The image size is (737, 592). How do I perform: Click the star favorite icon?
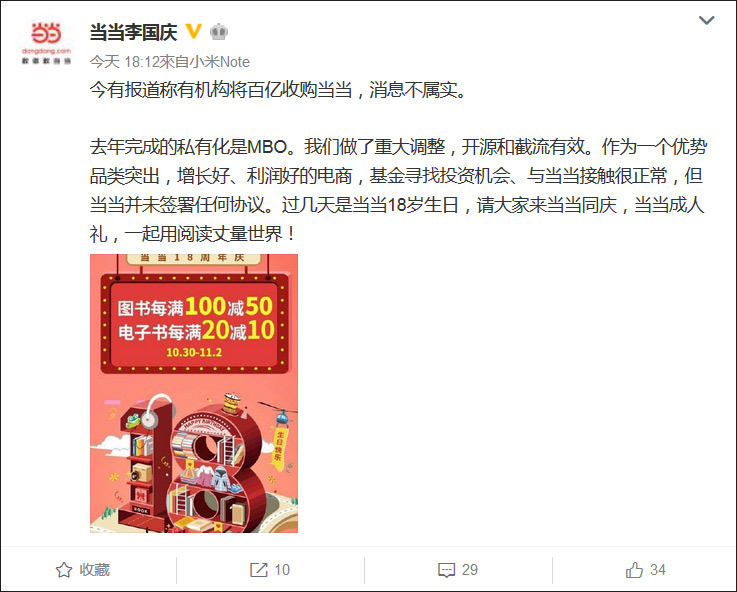tap(64, 570)
